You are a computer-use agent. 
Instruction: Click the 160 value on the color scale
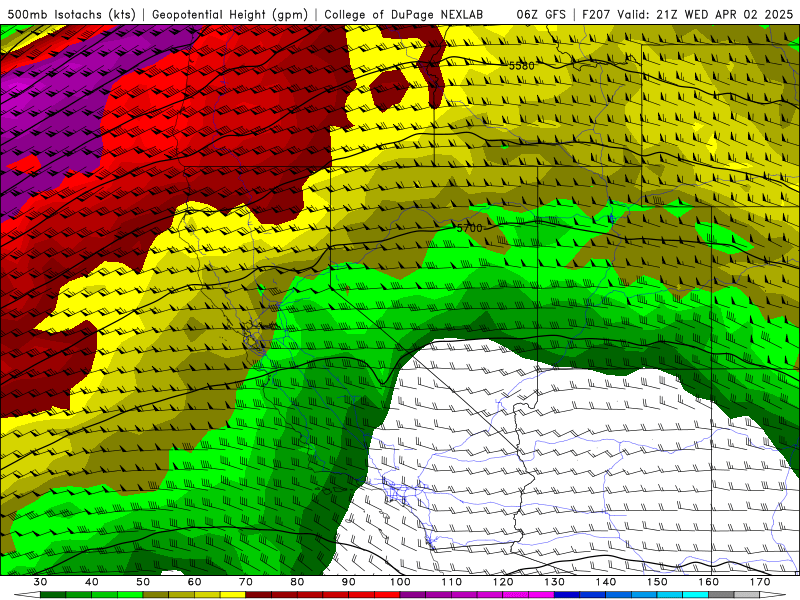click(x=709, y=582)
